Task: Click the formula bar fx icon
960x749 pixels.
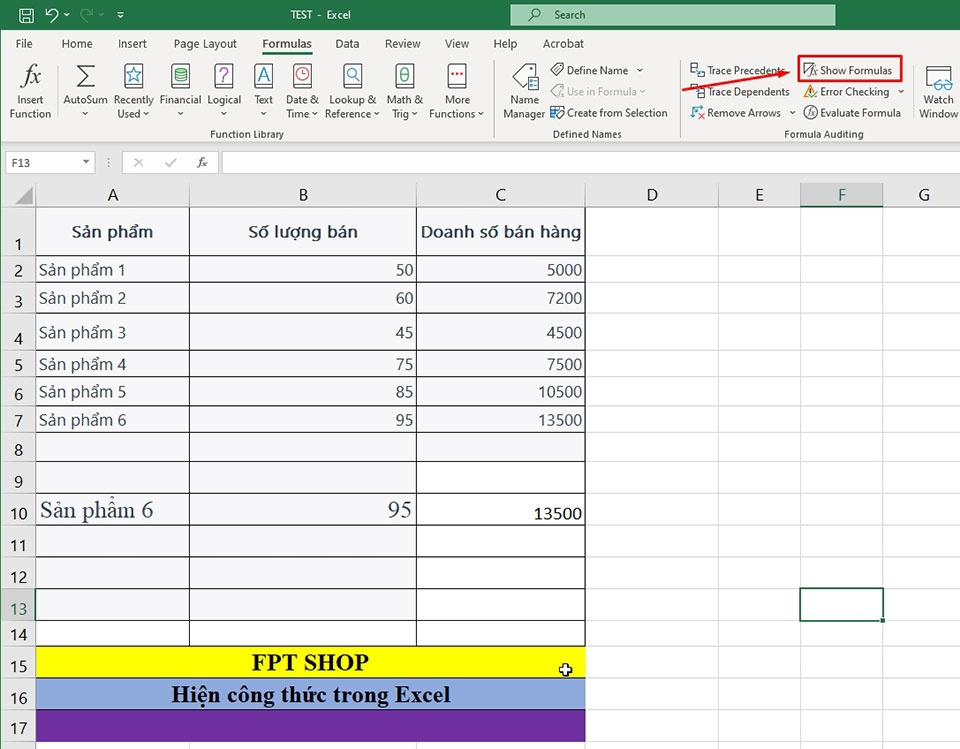Action: [202, 162]
